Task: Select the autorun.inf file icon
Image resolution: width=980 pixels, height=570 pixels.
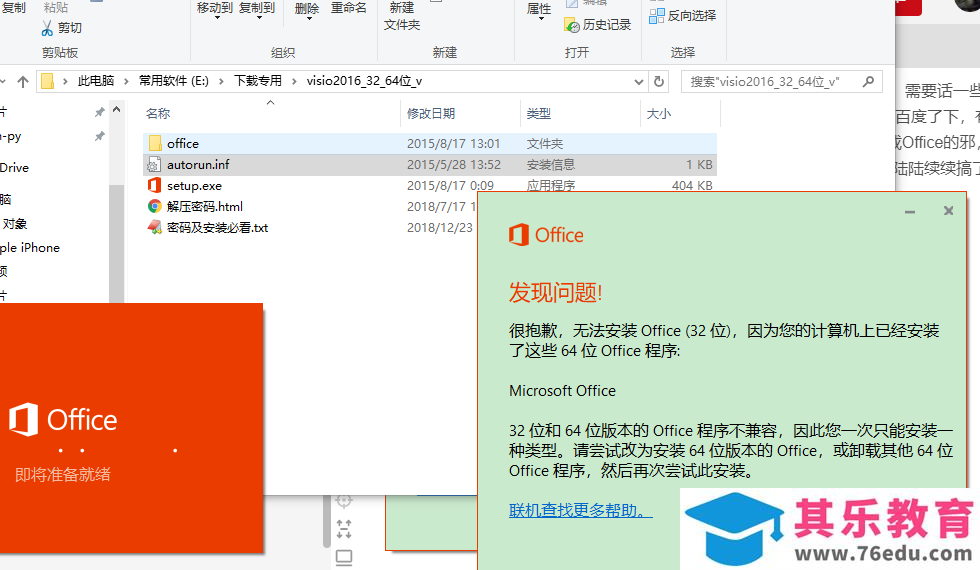Action: pos(154,165)
